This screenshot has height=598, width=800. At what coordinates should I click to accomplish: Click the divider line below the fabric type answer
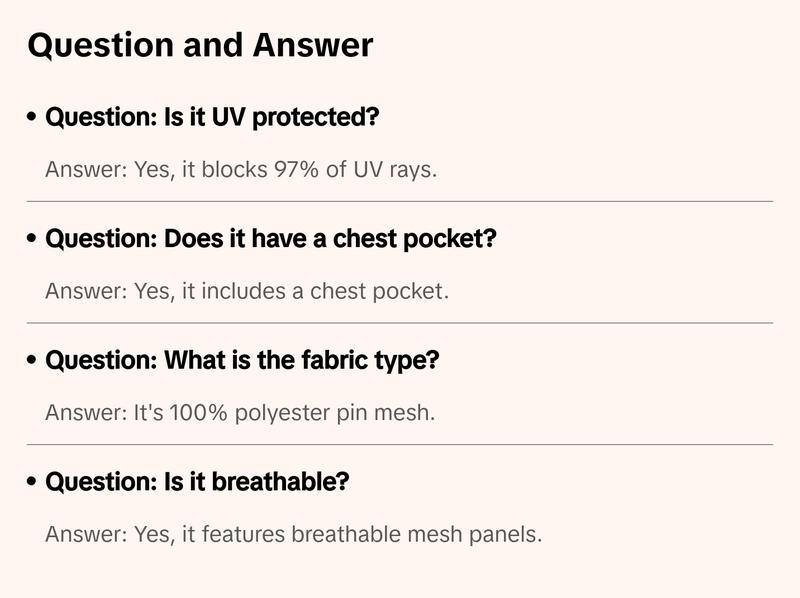[400, 444]
